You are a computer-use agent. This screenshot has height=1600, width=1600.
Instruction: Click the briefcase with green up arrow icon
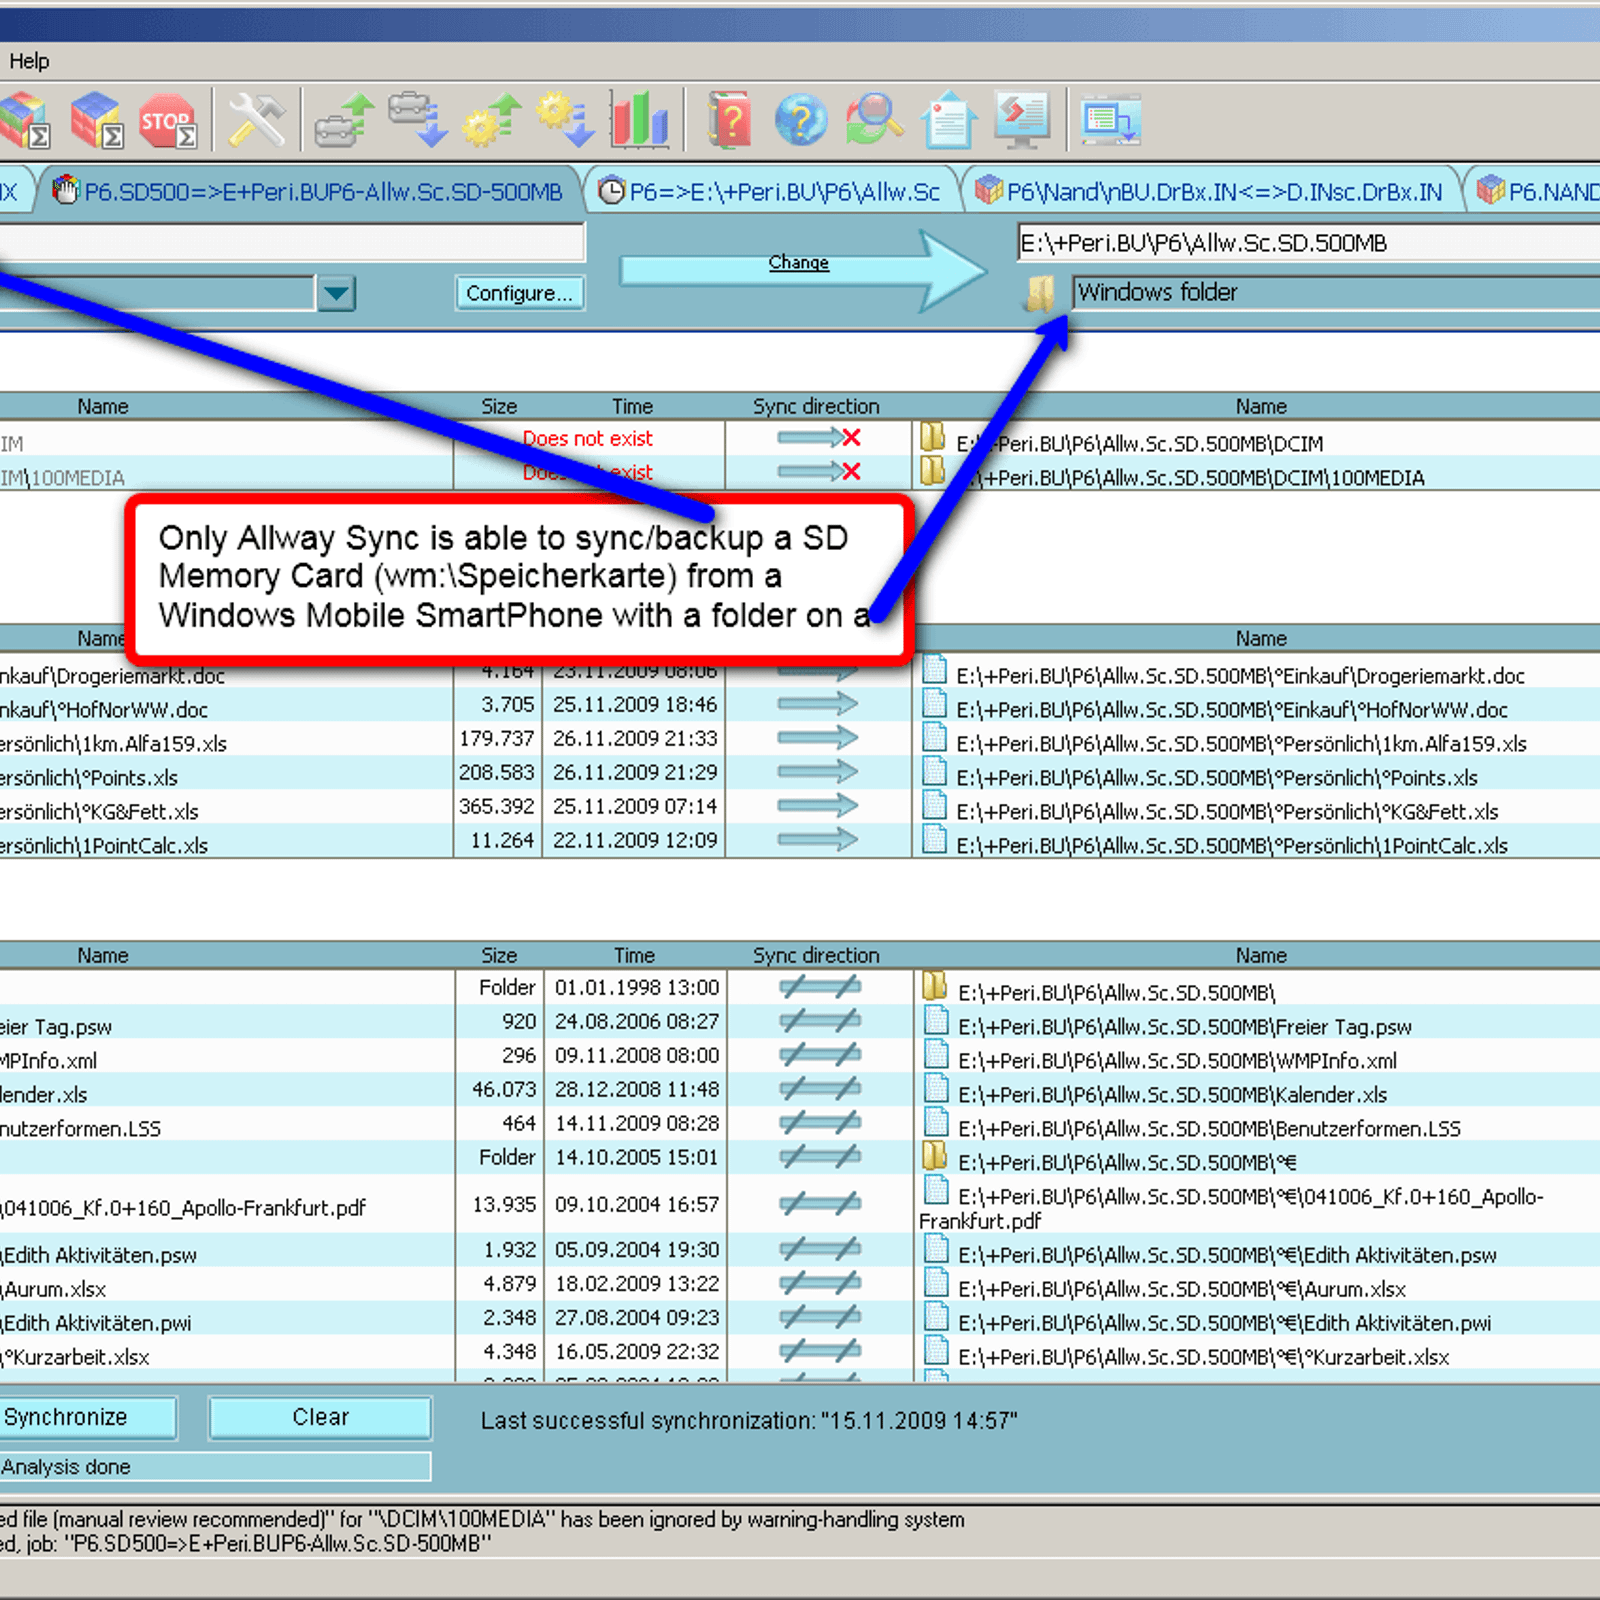point(343,121)
